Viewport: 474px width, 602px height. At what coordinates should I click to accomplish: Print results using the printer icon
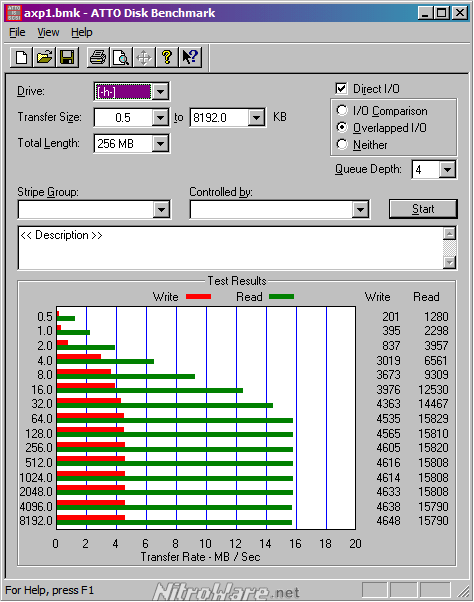(x=98, y=58)
